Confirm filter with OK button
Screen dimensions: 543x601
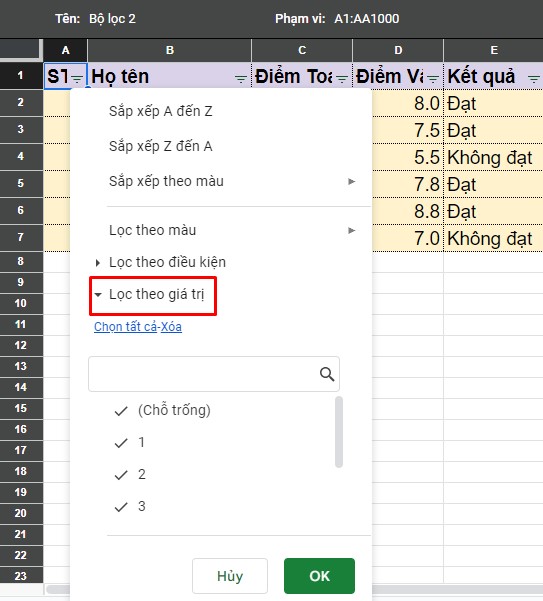coord(319,576)
